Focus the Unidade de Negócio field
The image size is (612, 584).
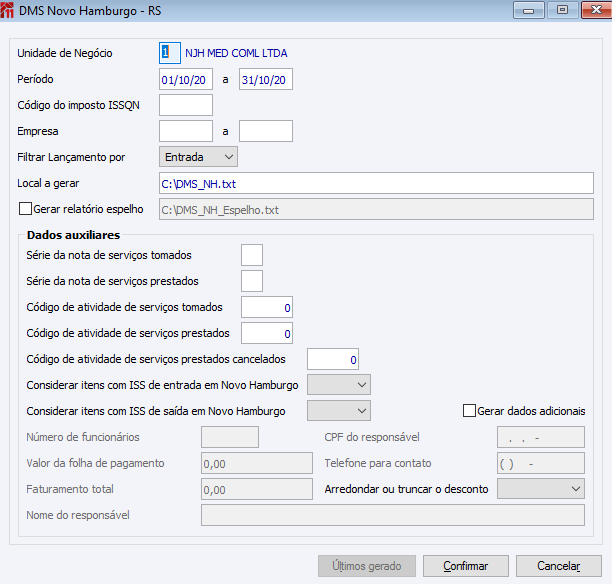pos(170,53)
